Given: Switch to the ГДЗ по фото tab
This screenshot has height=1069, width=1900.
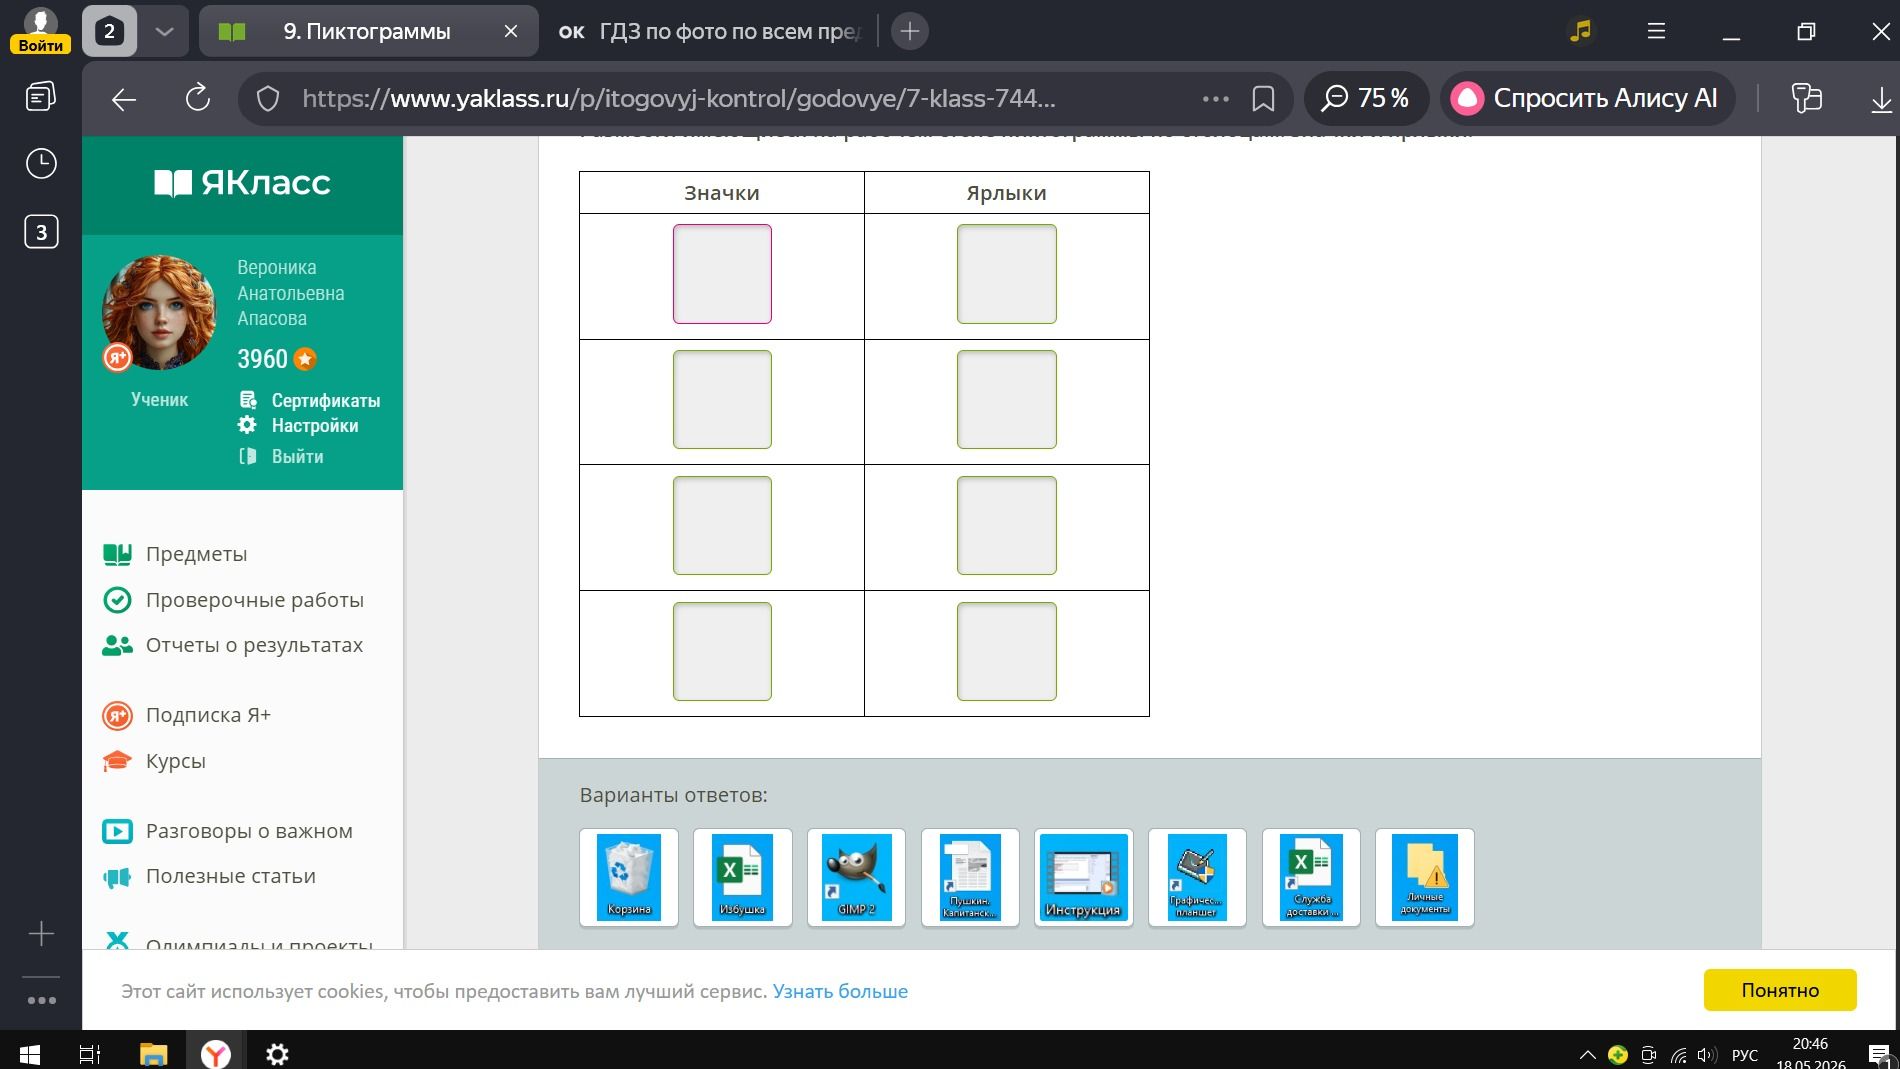Looking at the screenshot, I should coord(710,31).
